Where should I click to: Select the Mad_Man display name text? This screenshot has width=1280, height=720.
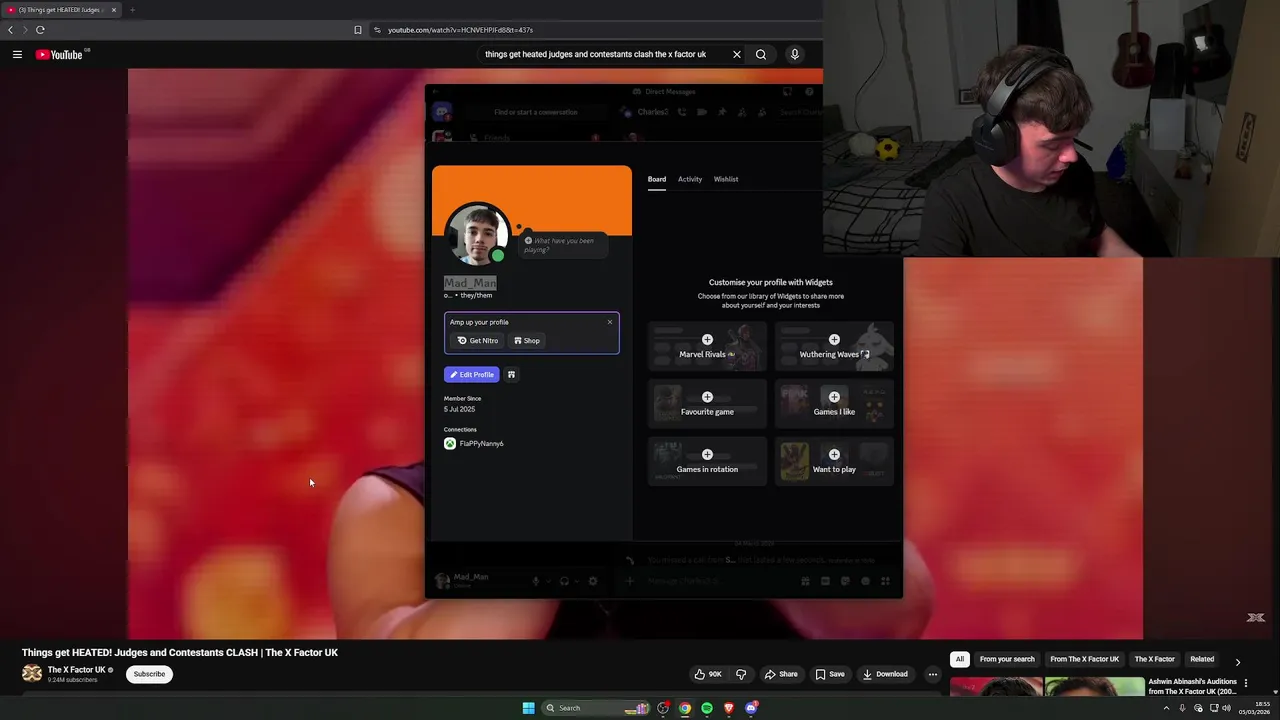pos(470,283)
